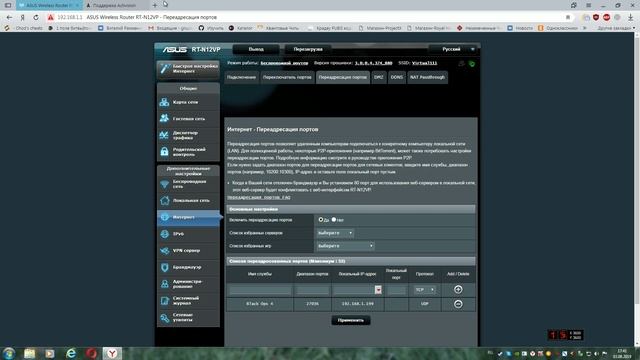Image resolution: width=640 pixels, height=360 pixels.
Task: Open File Explorer from taskbar
Action: [x=29, y=353]
